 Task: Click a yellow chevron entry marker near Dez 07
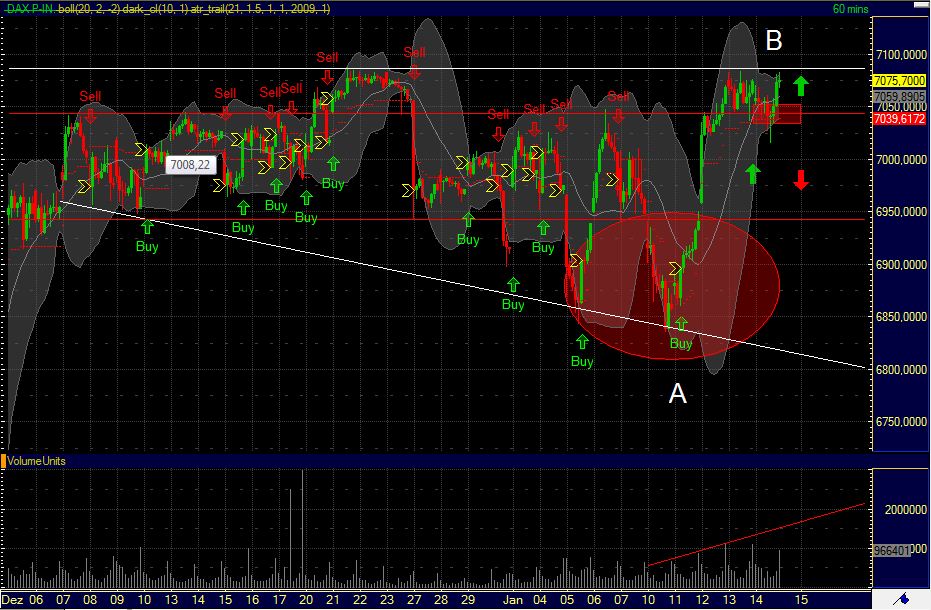84,185
